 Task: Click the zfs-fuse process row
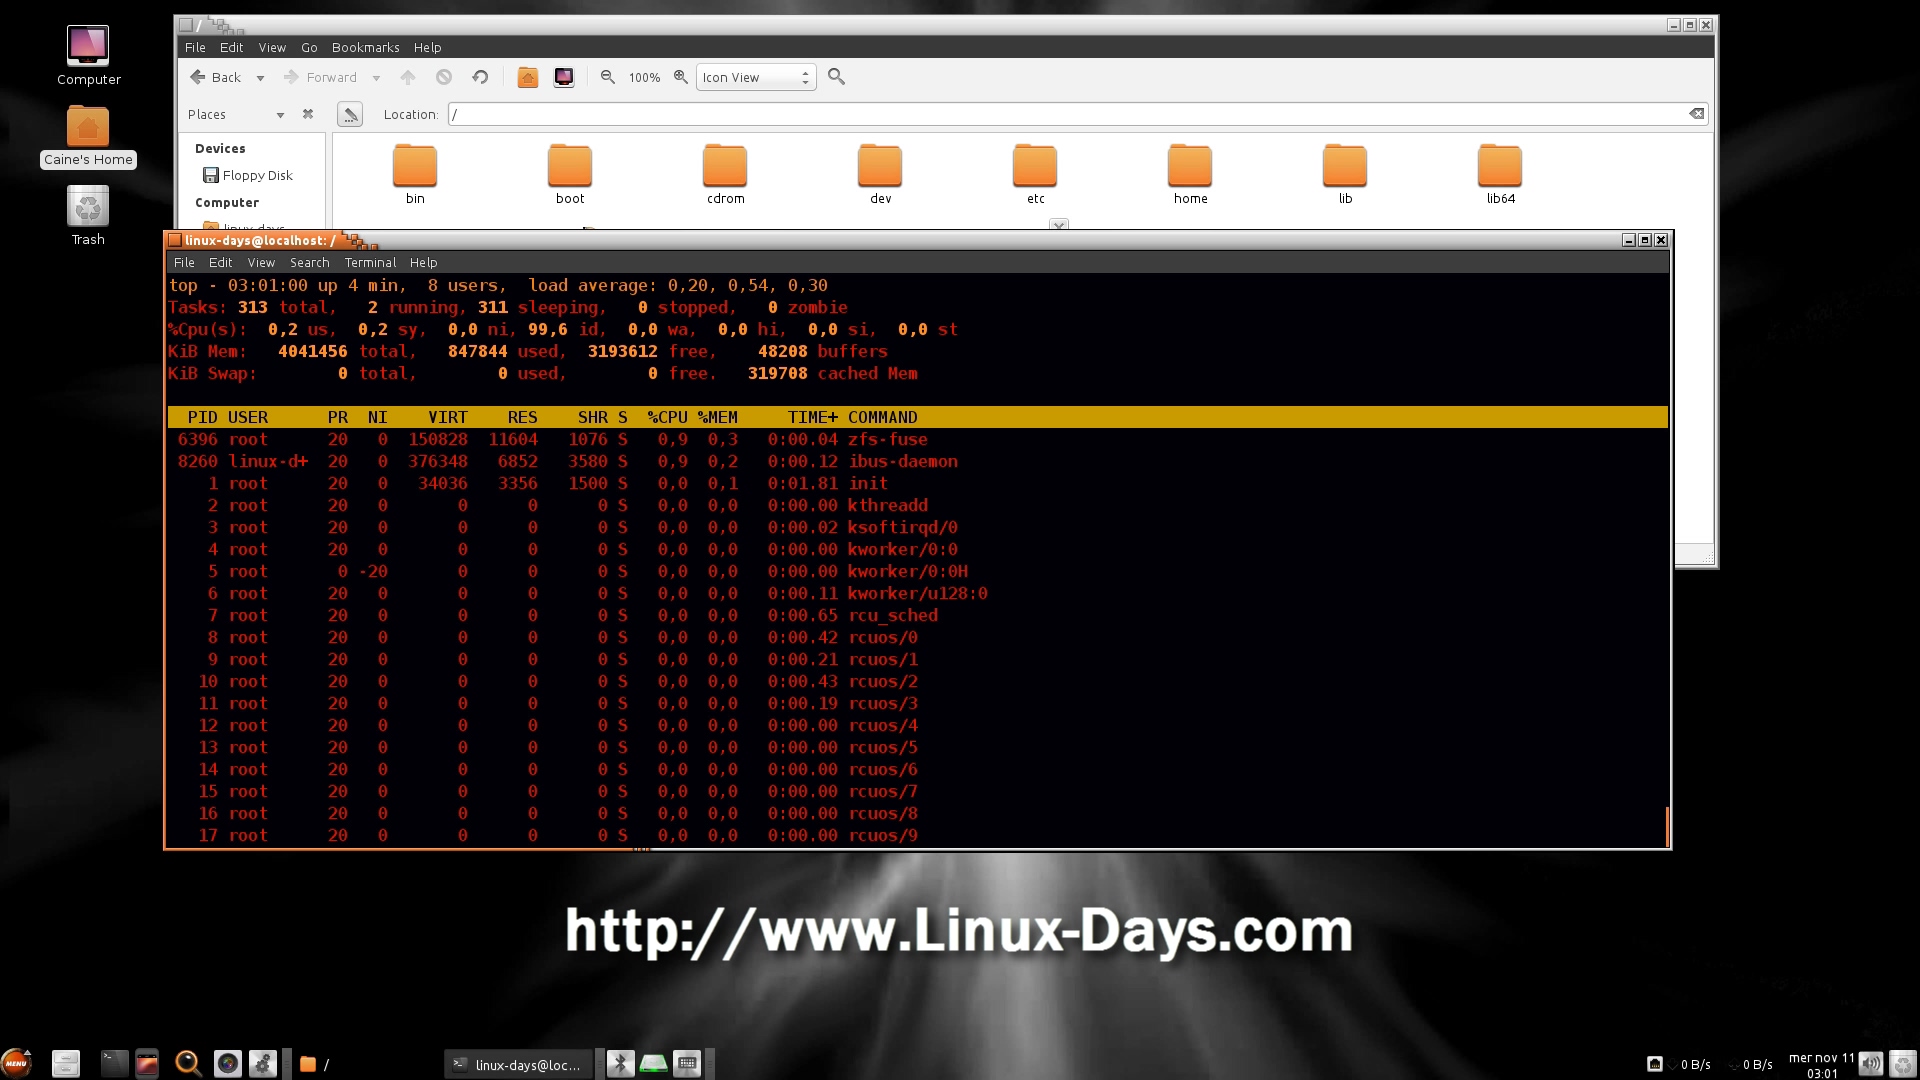[x=917, y=439]
